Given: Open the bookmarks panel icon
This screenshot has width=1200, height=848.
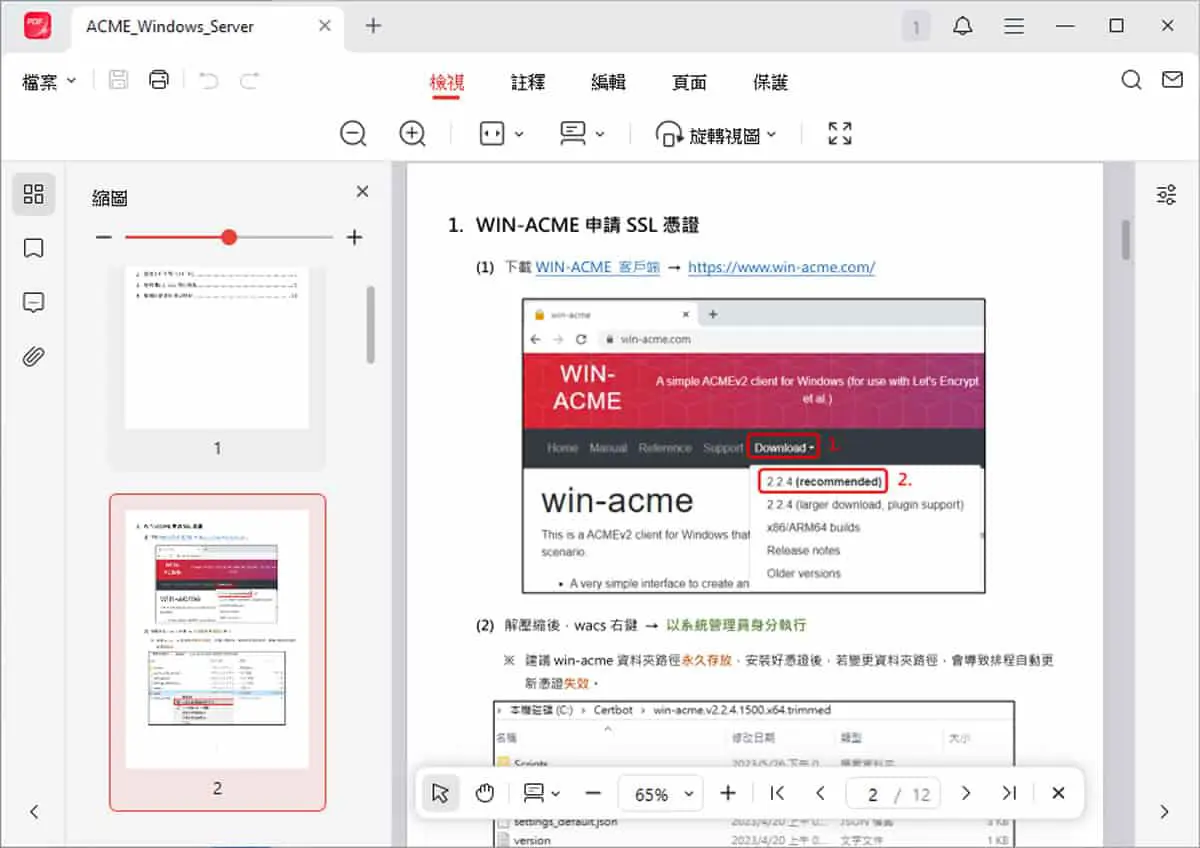Looking at the screenshot, I should point(33,248).
